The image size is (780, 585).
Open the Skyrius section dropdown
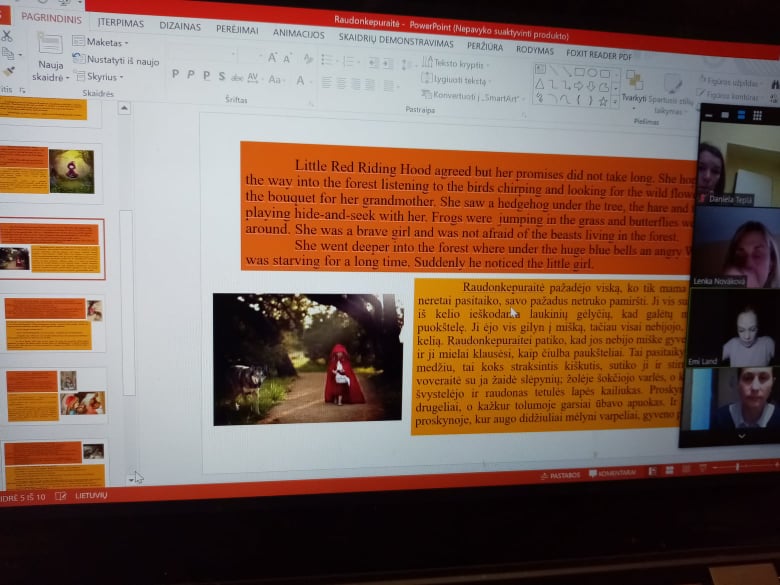[99, 77]
